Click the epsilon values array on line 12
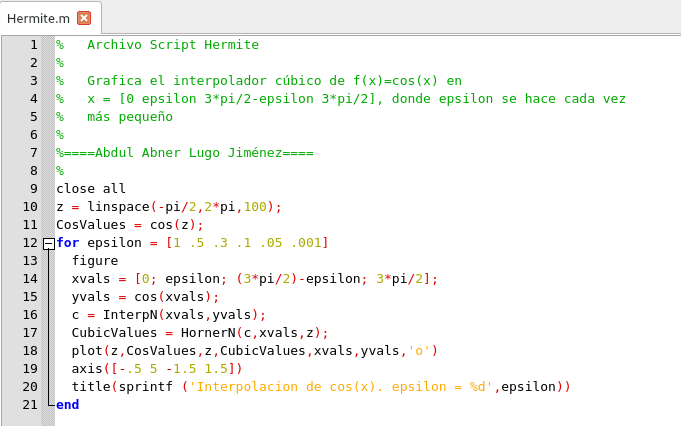This screenshot has height=426, width=681. pyautogui.click(x=247, y=243)
